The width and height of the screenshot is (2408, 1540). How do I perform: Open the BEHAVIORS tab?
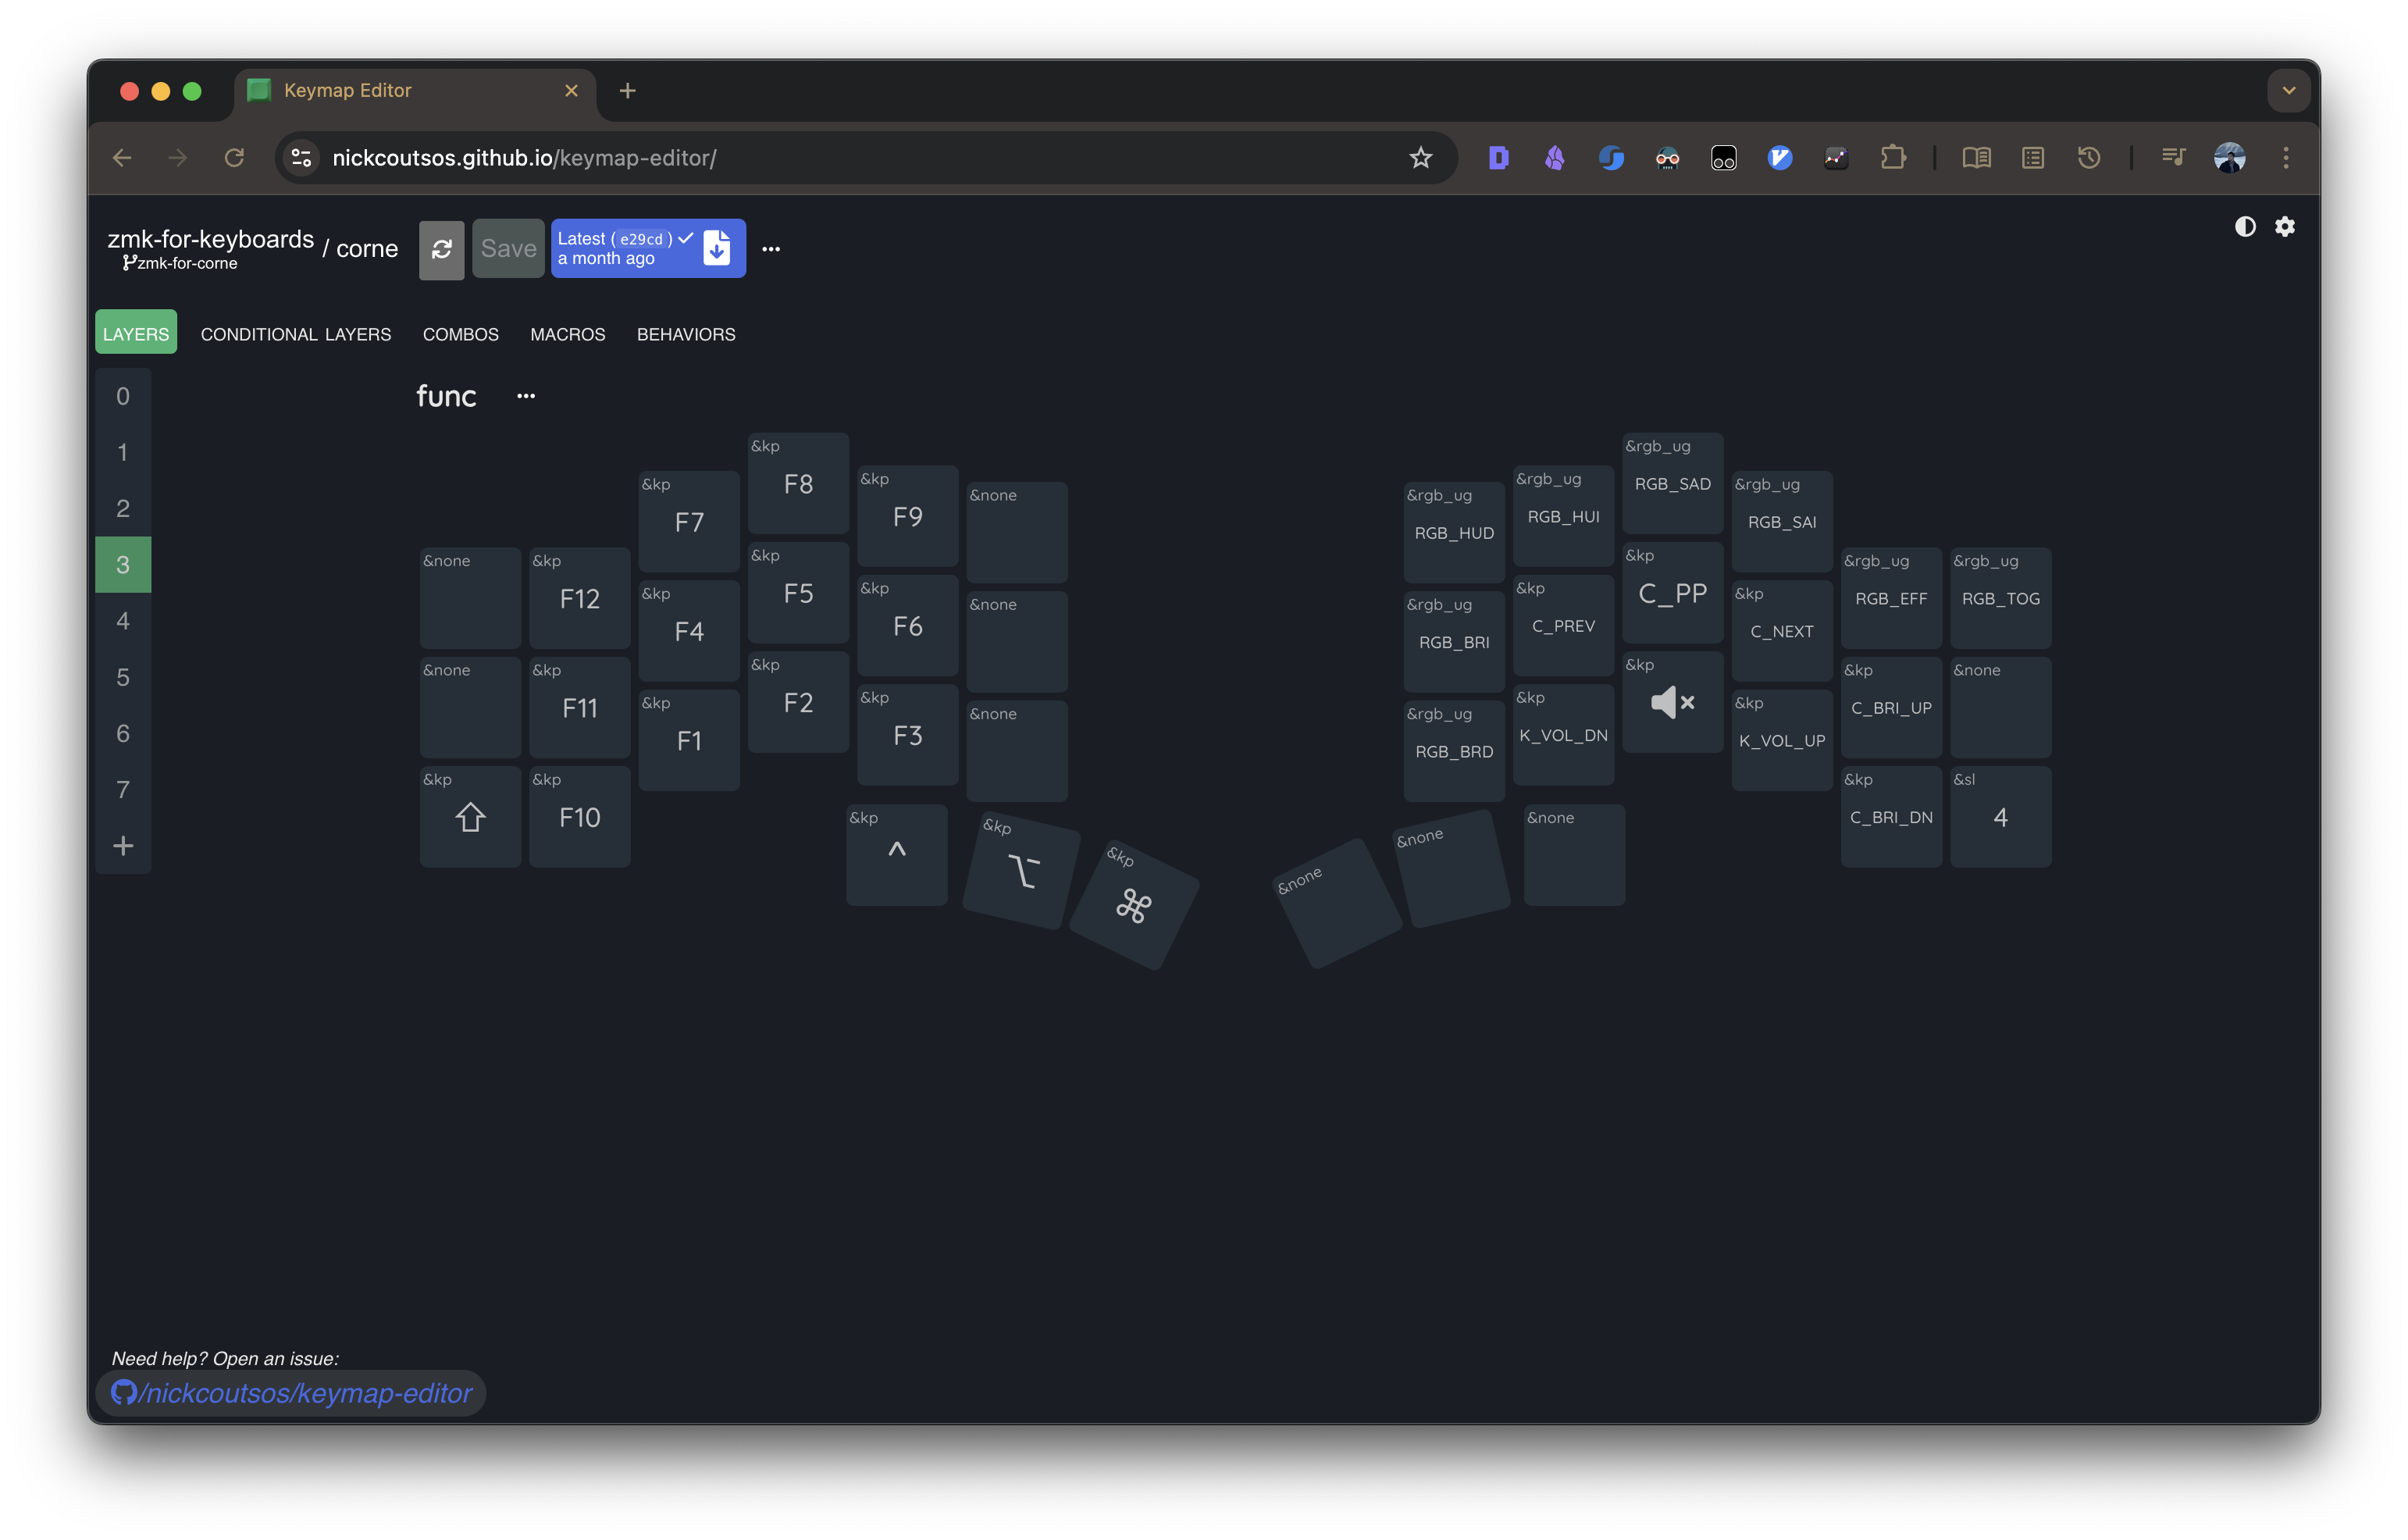[686, 334]
